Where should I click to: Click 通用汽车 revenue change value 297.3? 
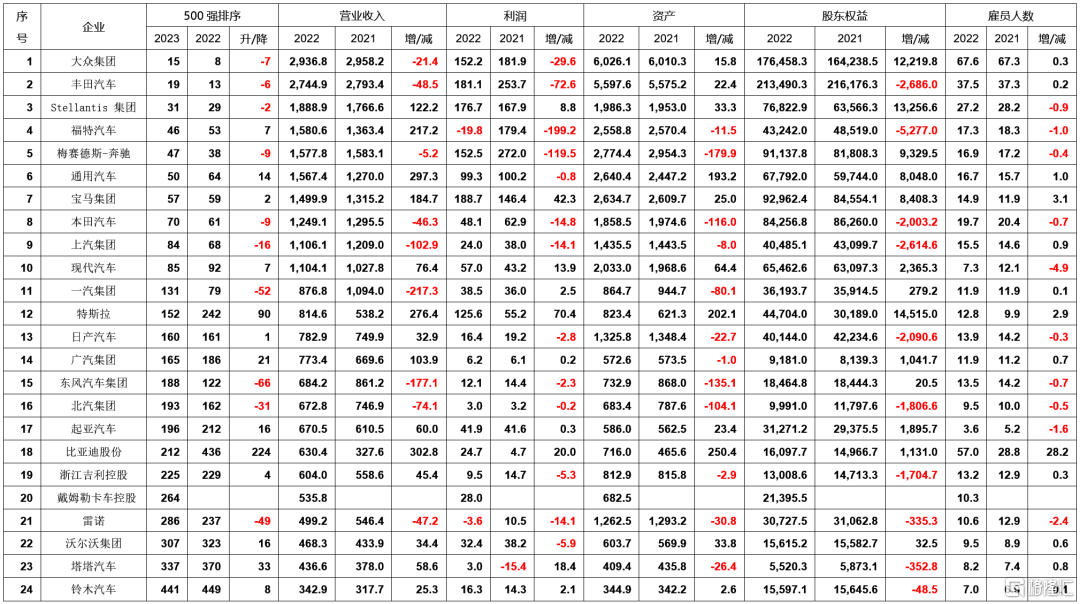(424, 176)
